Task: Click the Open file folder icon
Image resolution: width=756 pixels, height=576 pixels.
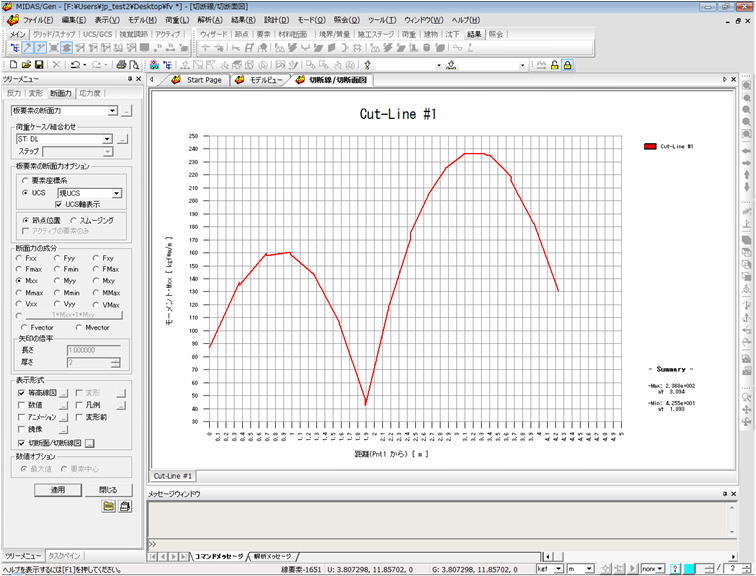Action: tap(26, 65)
